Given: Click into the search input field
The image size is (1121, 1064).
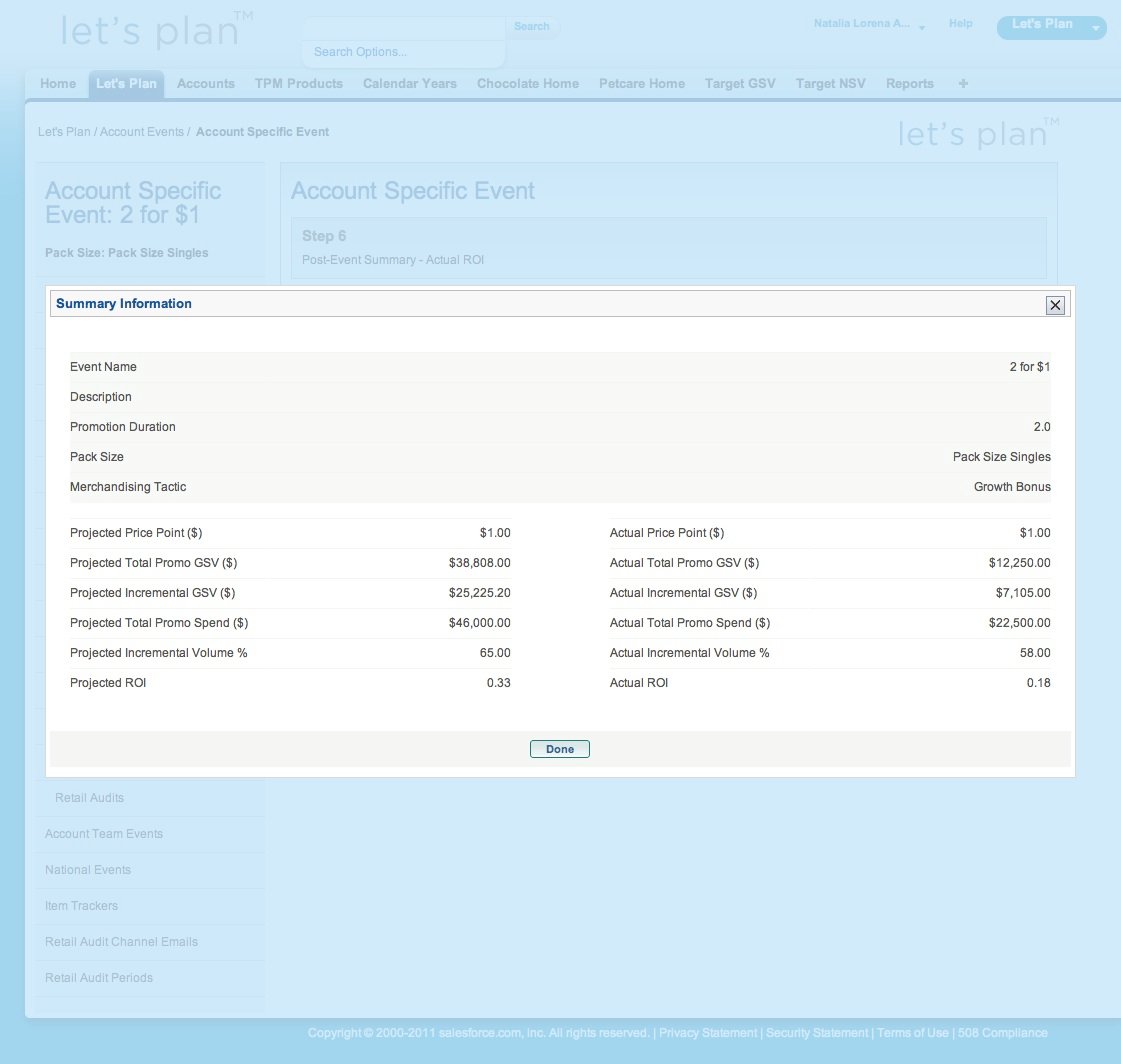Looking at the screenshot, I should pyautogui.click(x=404, y=27).
